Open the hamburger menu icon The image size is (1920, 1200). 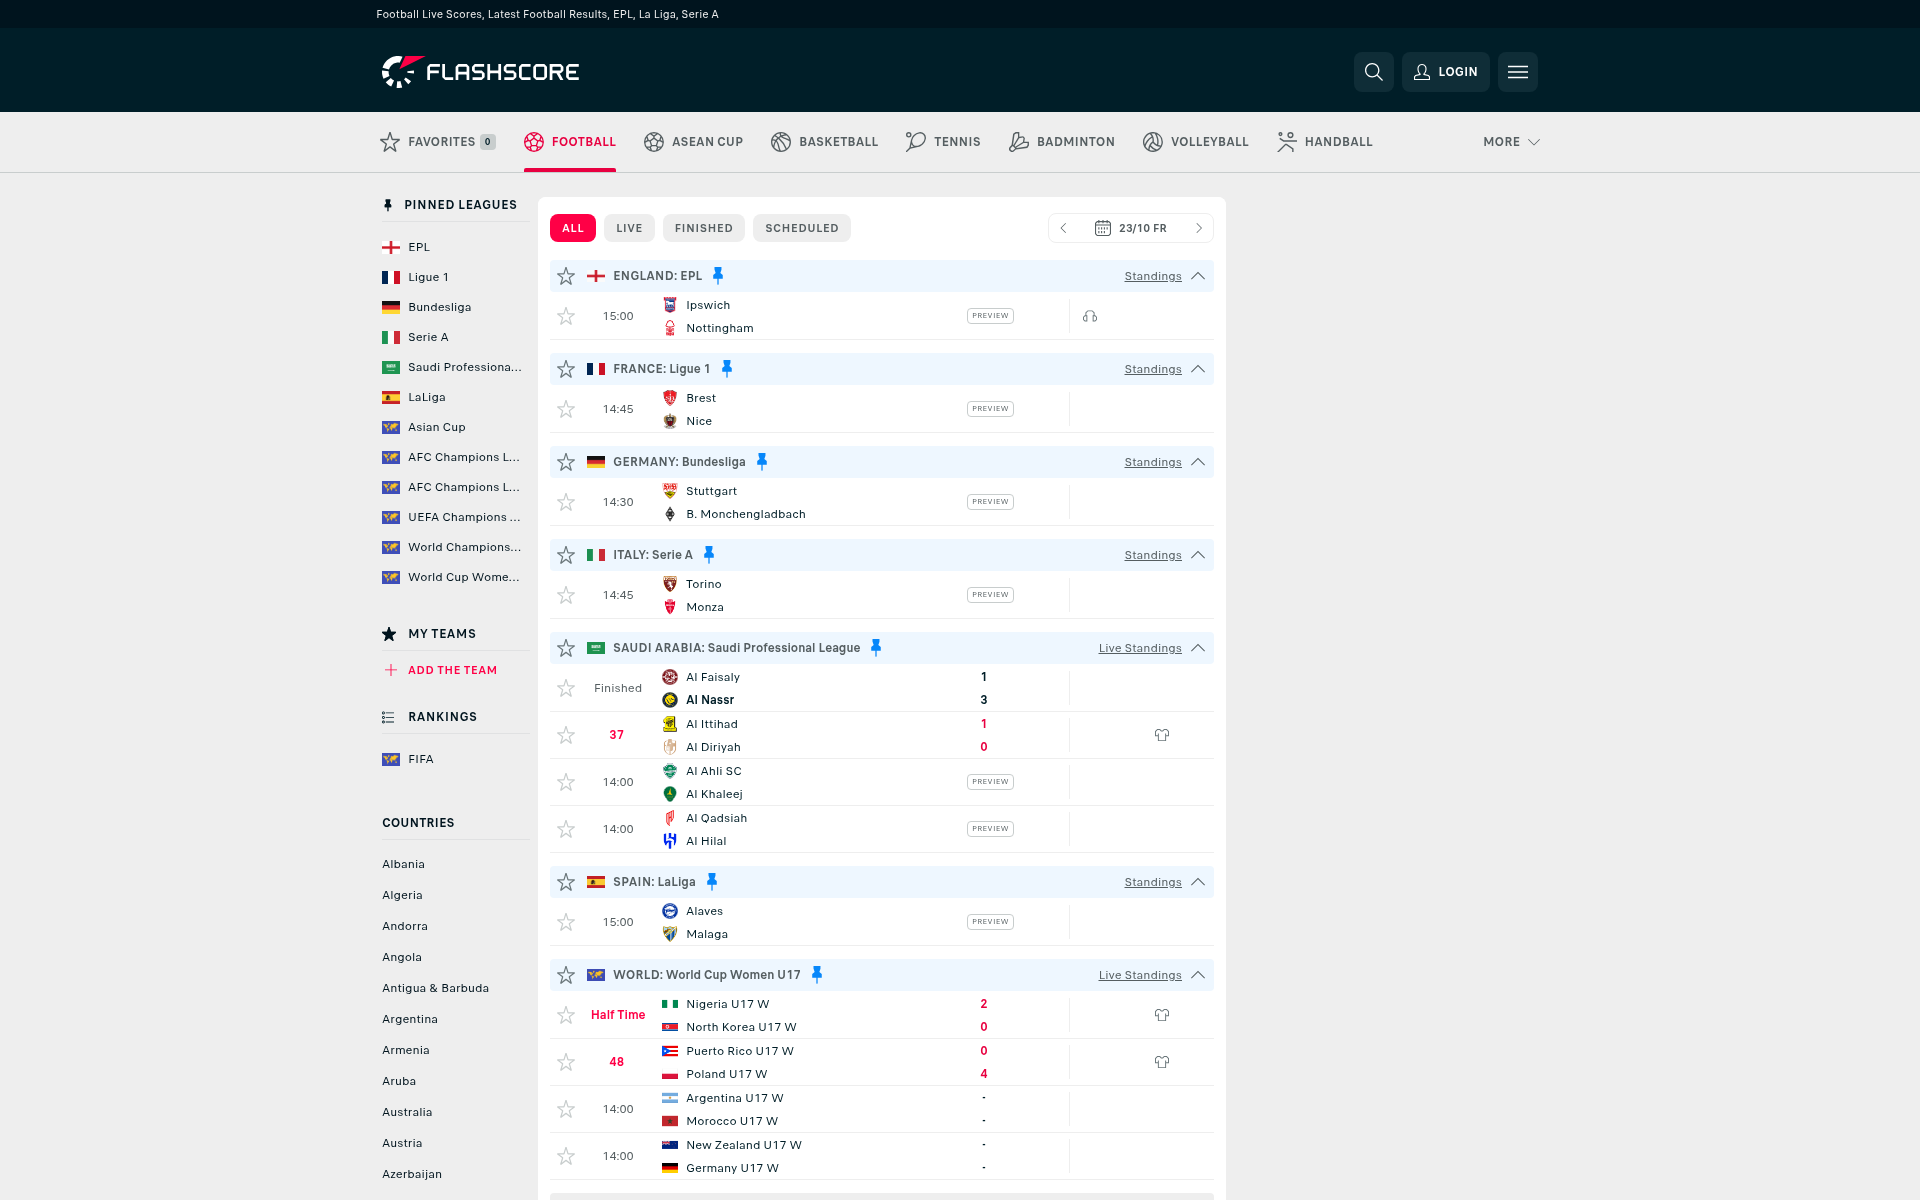click(1517, 72)
